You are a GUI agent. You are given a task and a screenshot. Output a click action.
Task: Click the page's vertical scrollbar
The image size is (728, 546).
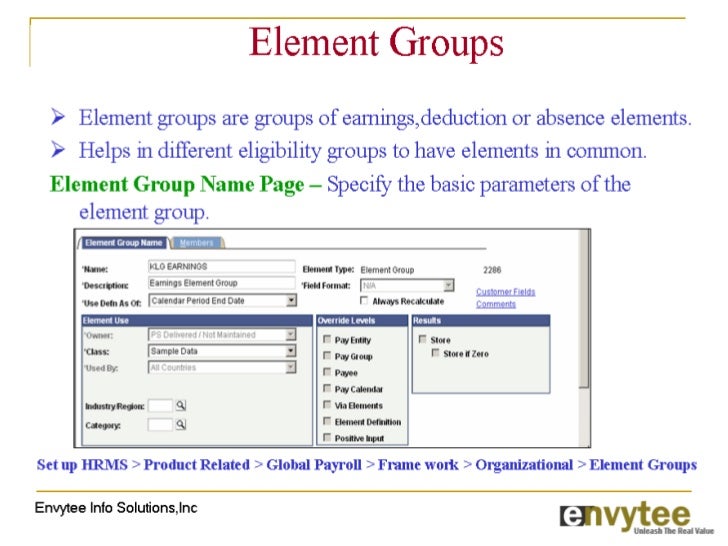584,338
